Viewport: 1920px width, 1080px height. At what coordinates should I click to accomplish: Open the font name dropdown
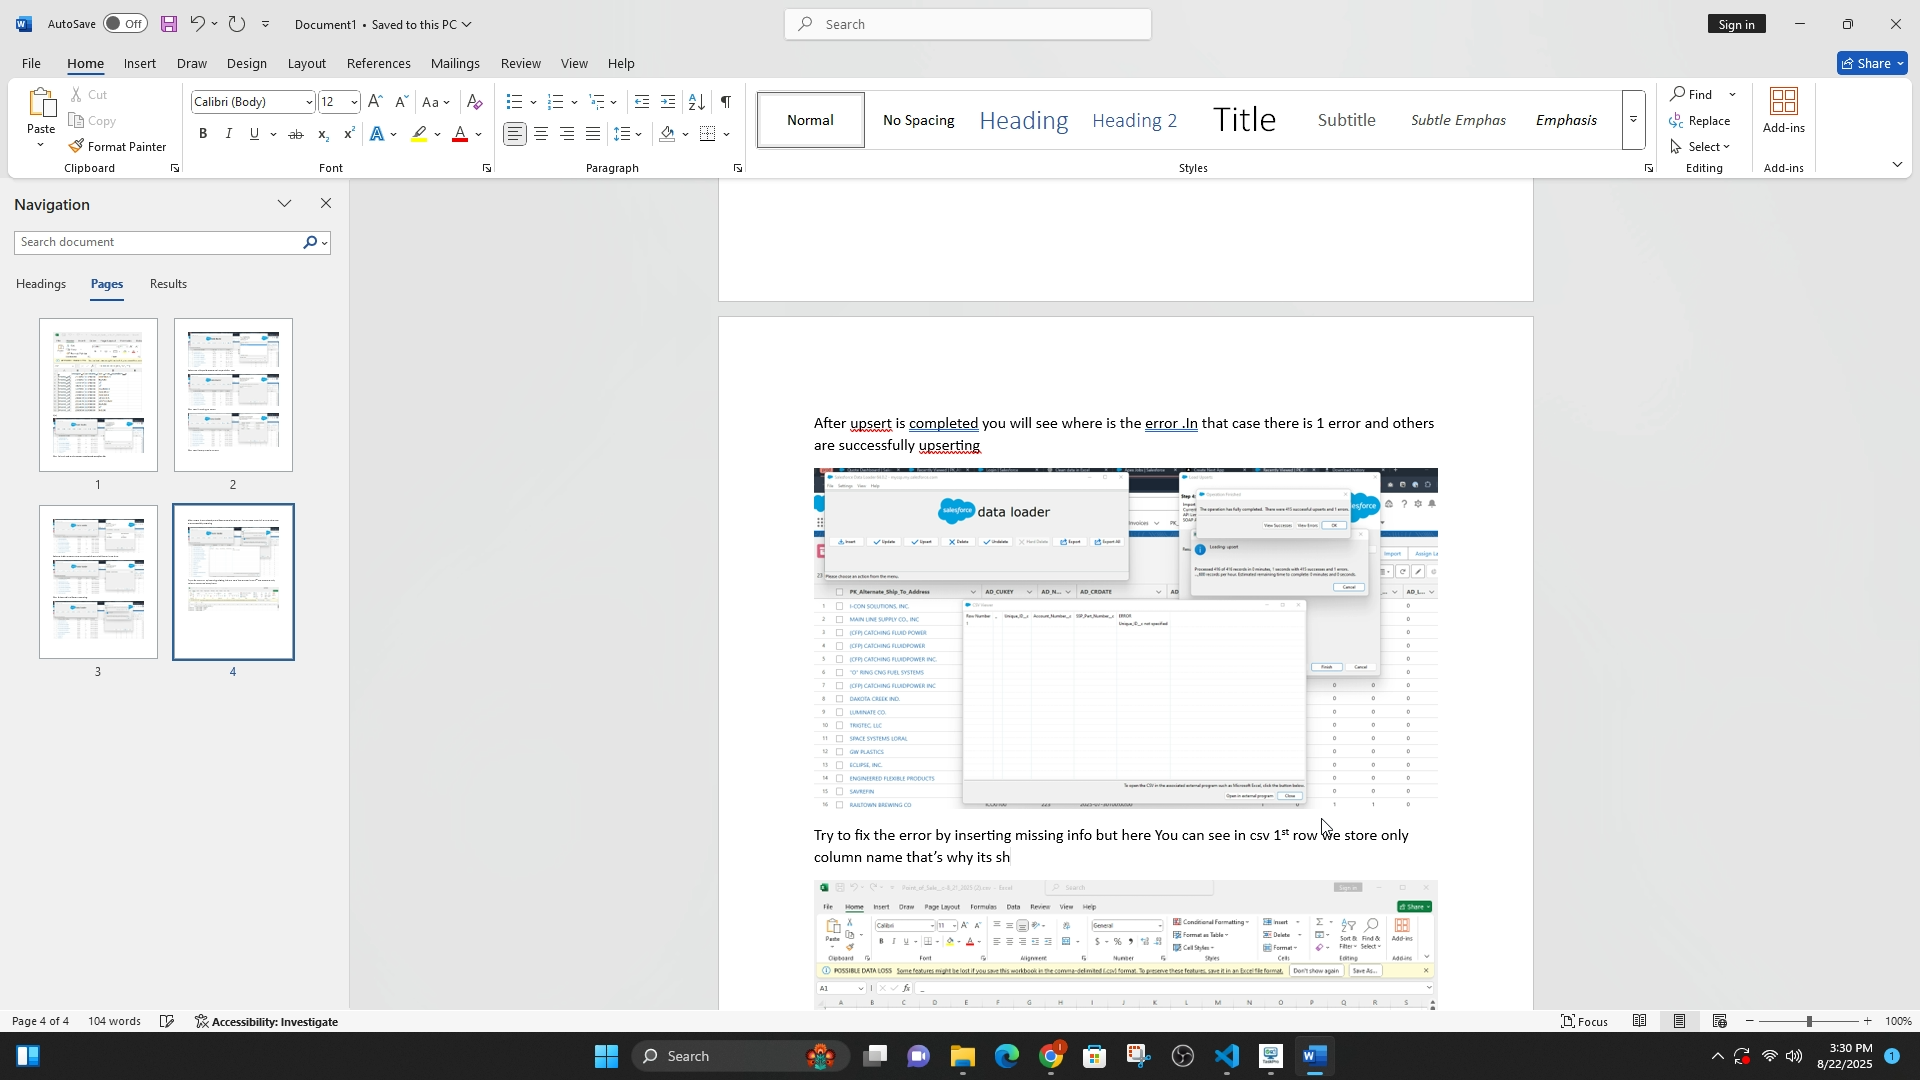309,102
